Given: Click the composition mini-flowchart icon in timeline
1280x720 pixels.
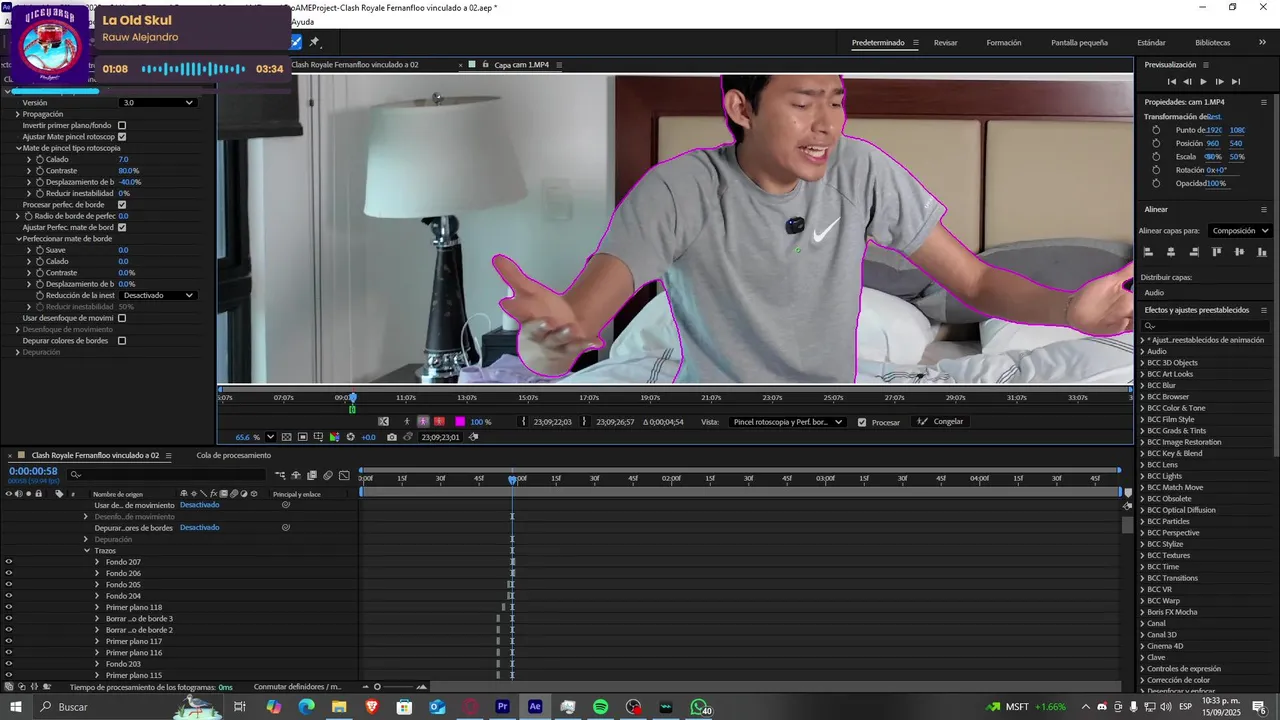Looking at the screenshot, I should [280, 475].
